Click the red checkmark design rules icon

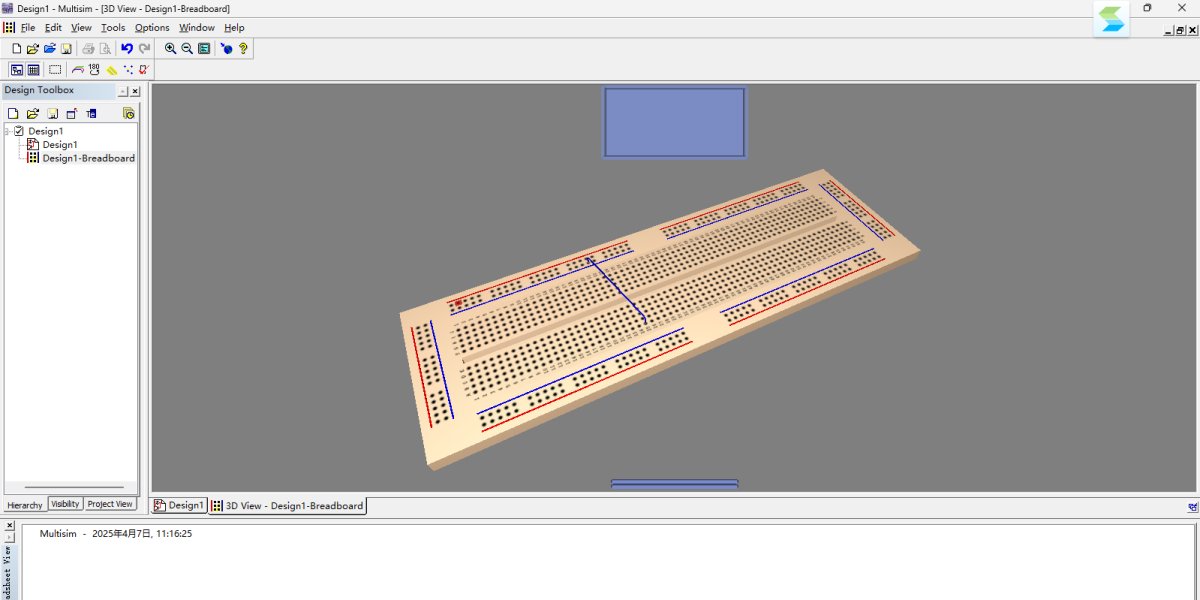coord(144,70)
